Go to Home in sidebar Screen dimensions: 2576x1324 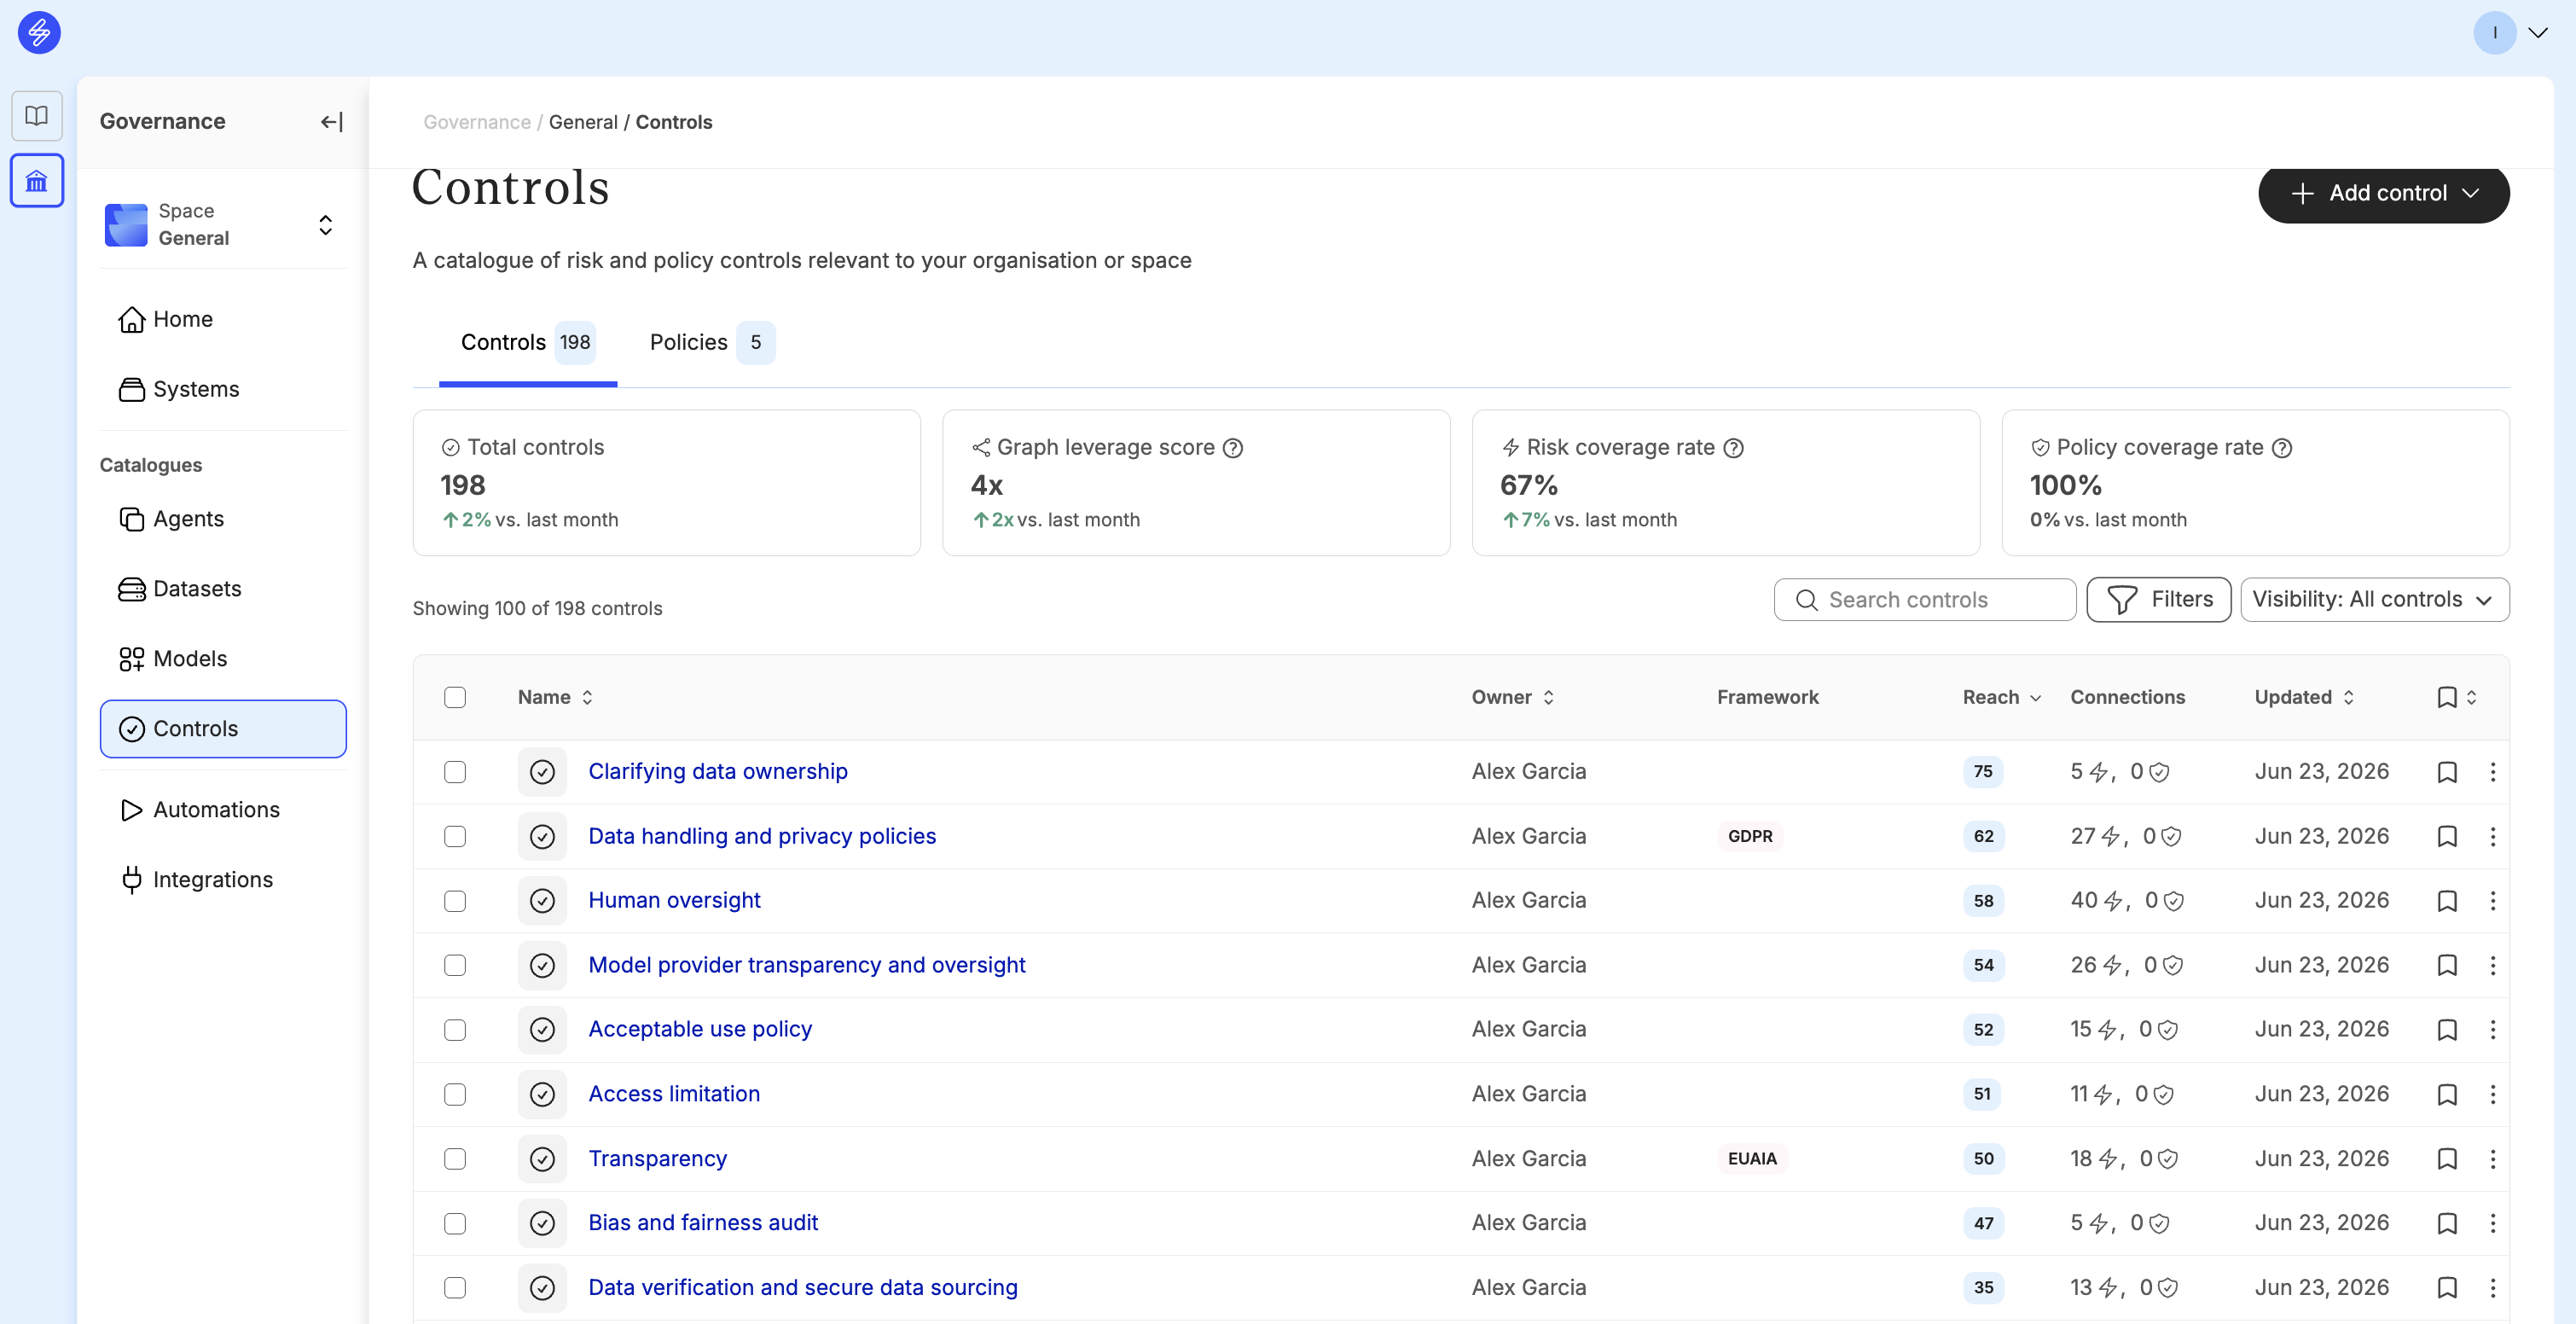pyautogui.click(x=222, y=320)
